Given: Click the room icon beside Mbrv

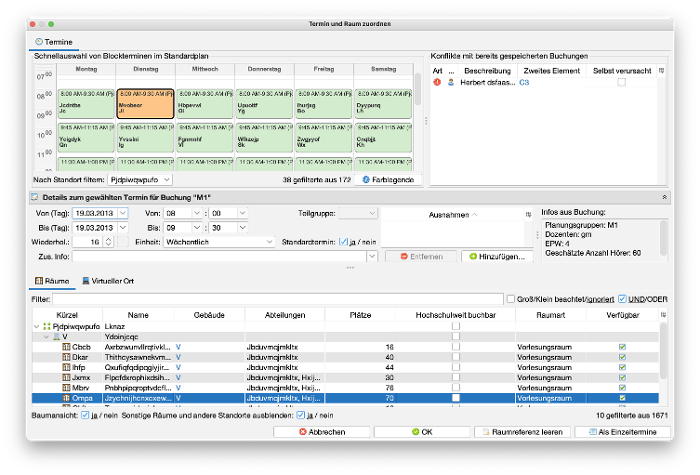Looking at the screenshot, I should coord(67,386).
